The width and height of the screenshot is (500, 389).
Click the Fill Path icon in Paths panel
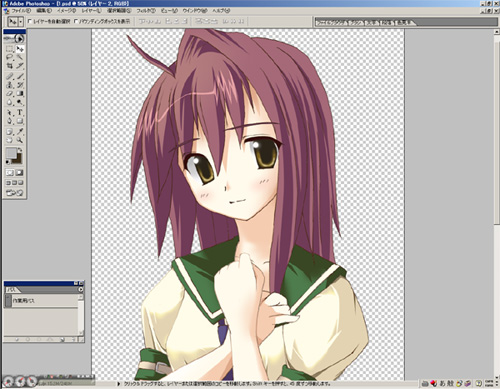pos(17,340)
